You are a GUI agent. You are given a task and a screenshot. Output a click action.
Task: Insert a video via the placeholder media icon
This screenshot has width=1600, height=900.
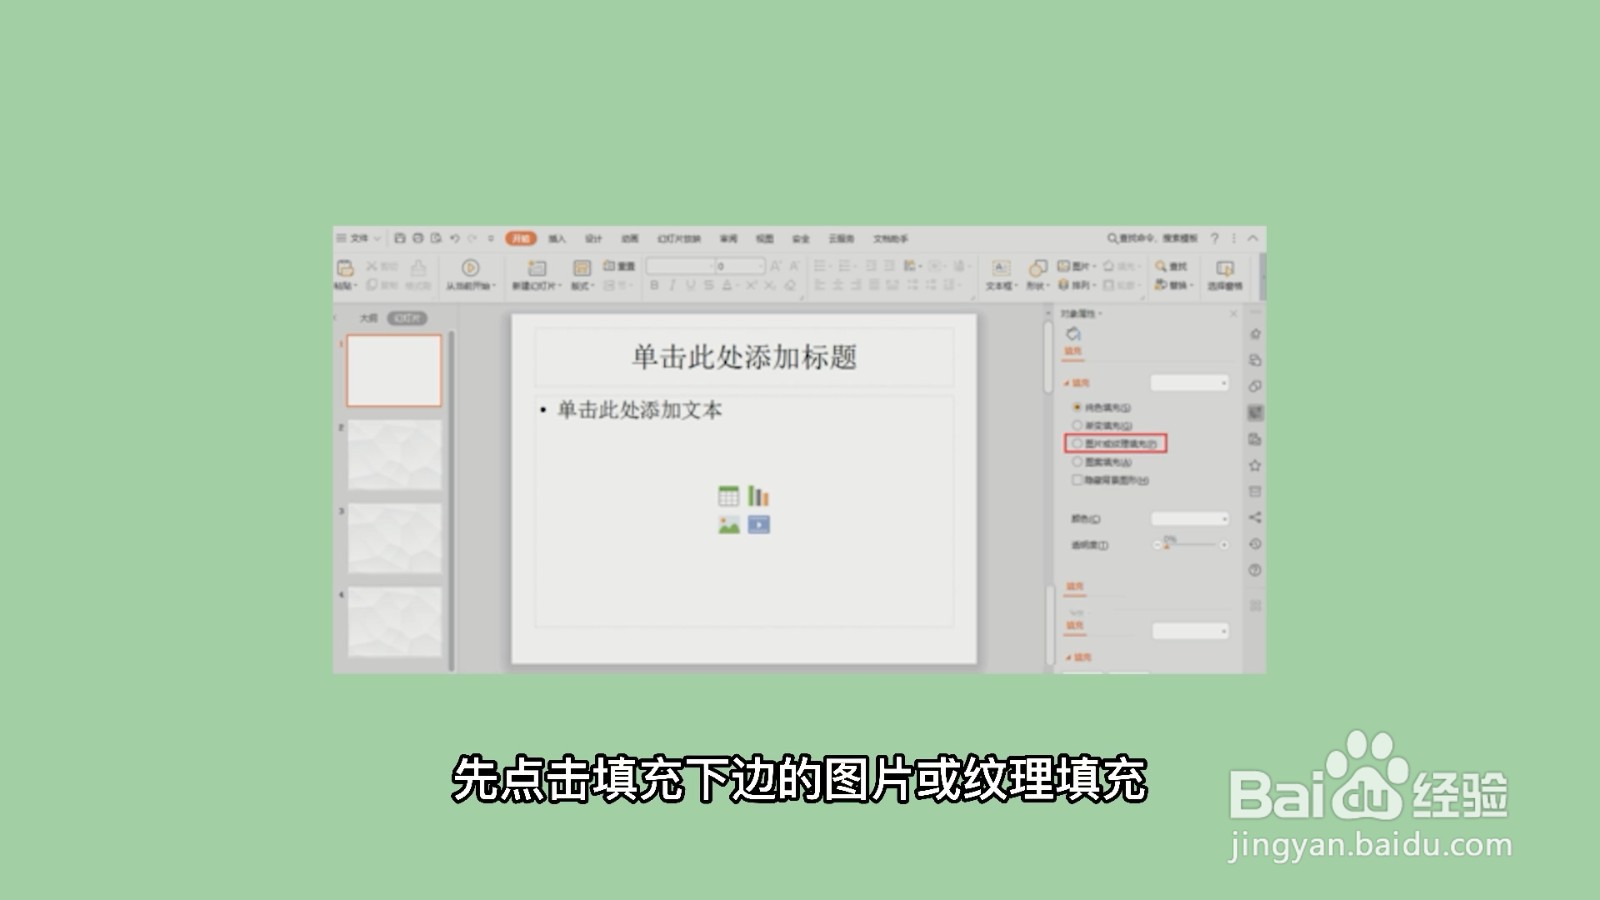(x=760, y=524)
